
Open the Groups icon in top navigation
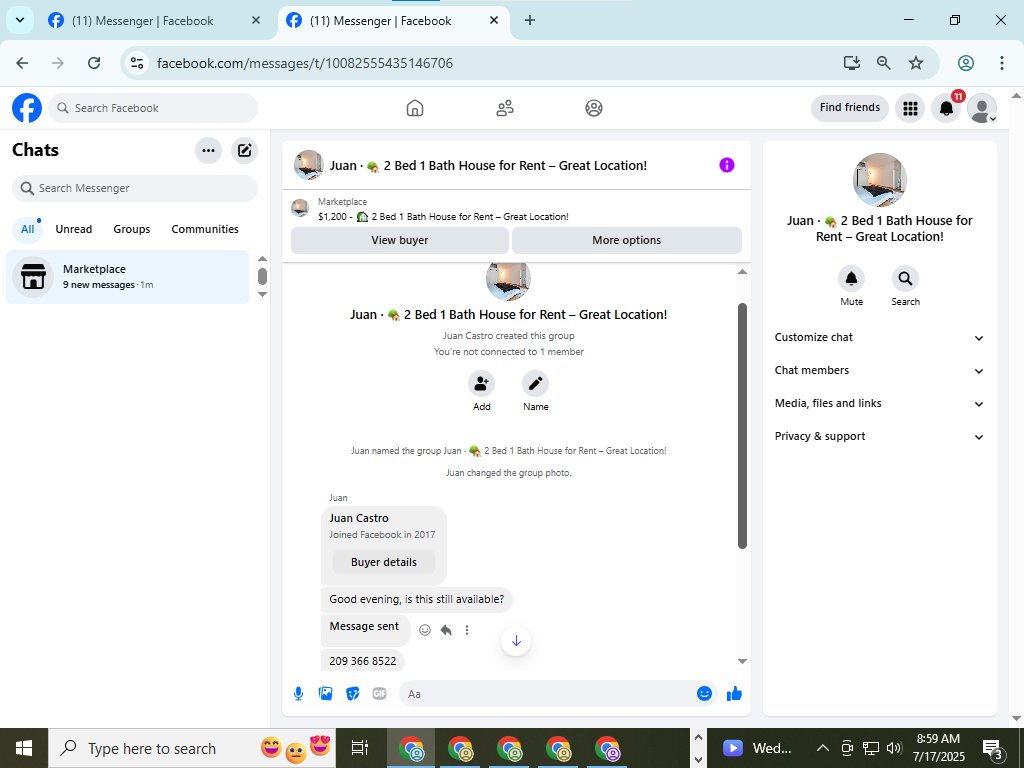click(x=594, y=108)
